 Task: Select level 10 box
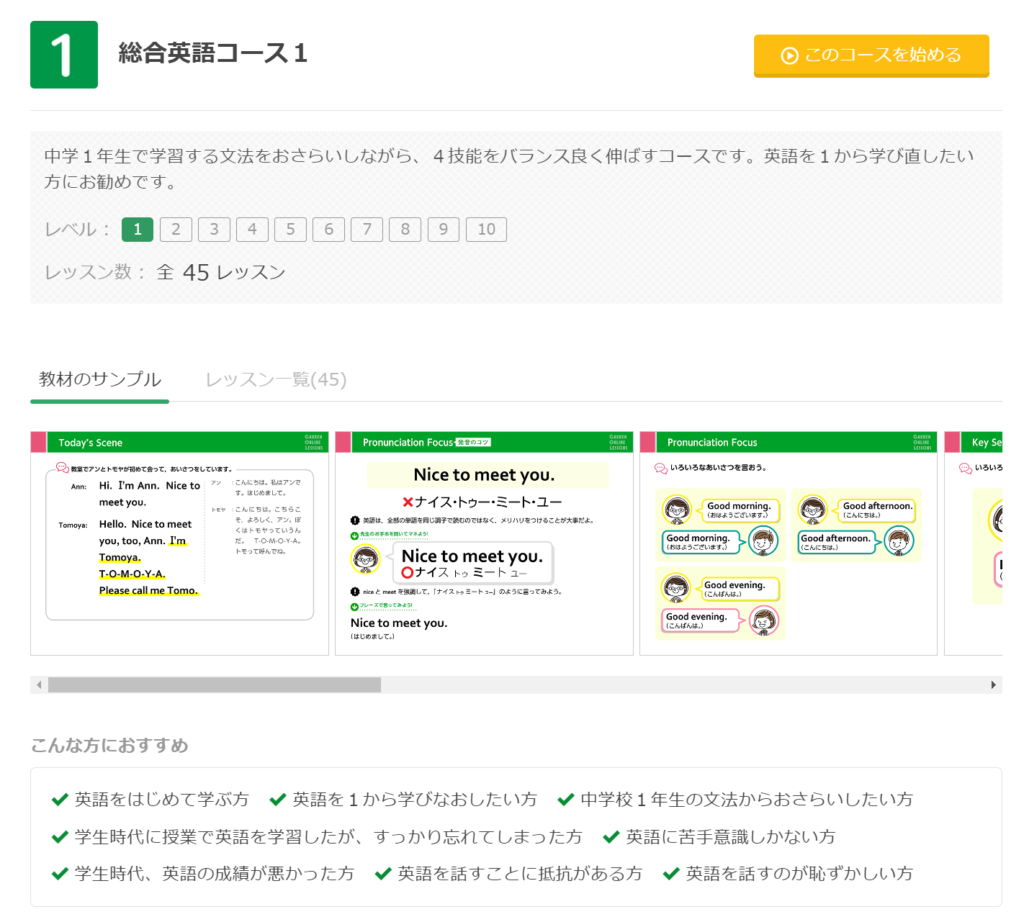(x=486, y=230)
